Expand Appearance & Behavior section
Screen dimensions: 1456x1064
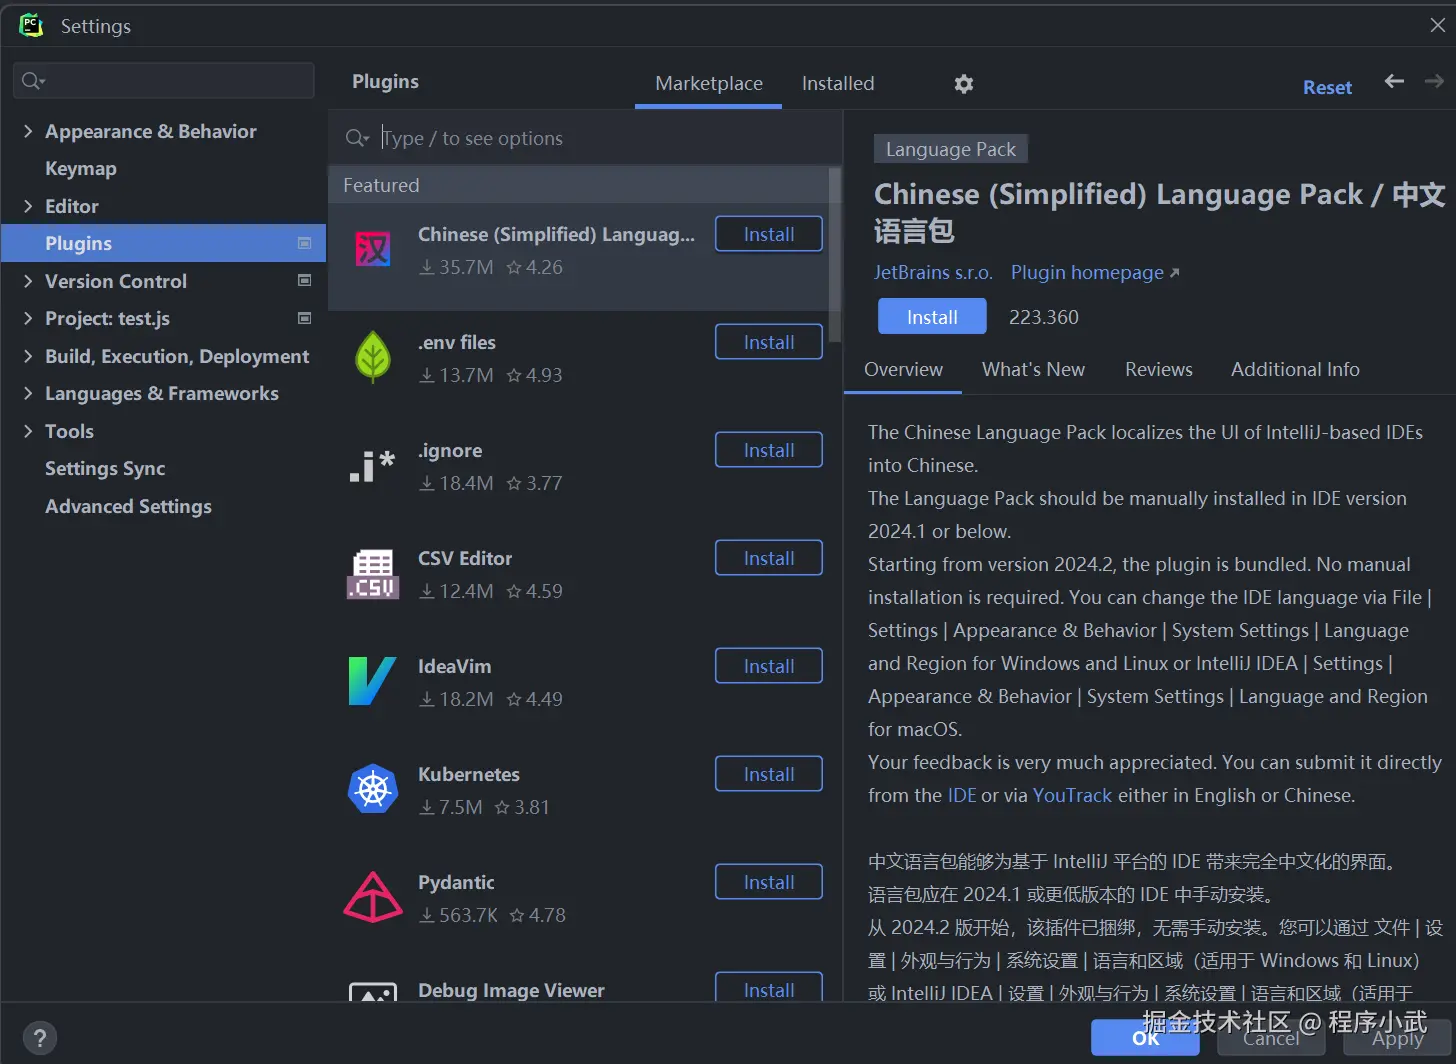(x=28, y=131)
